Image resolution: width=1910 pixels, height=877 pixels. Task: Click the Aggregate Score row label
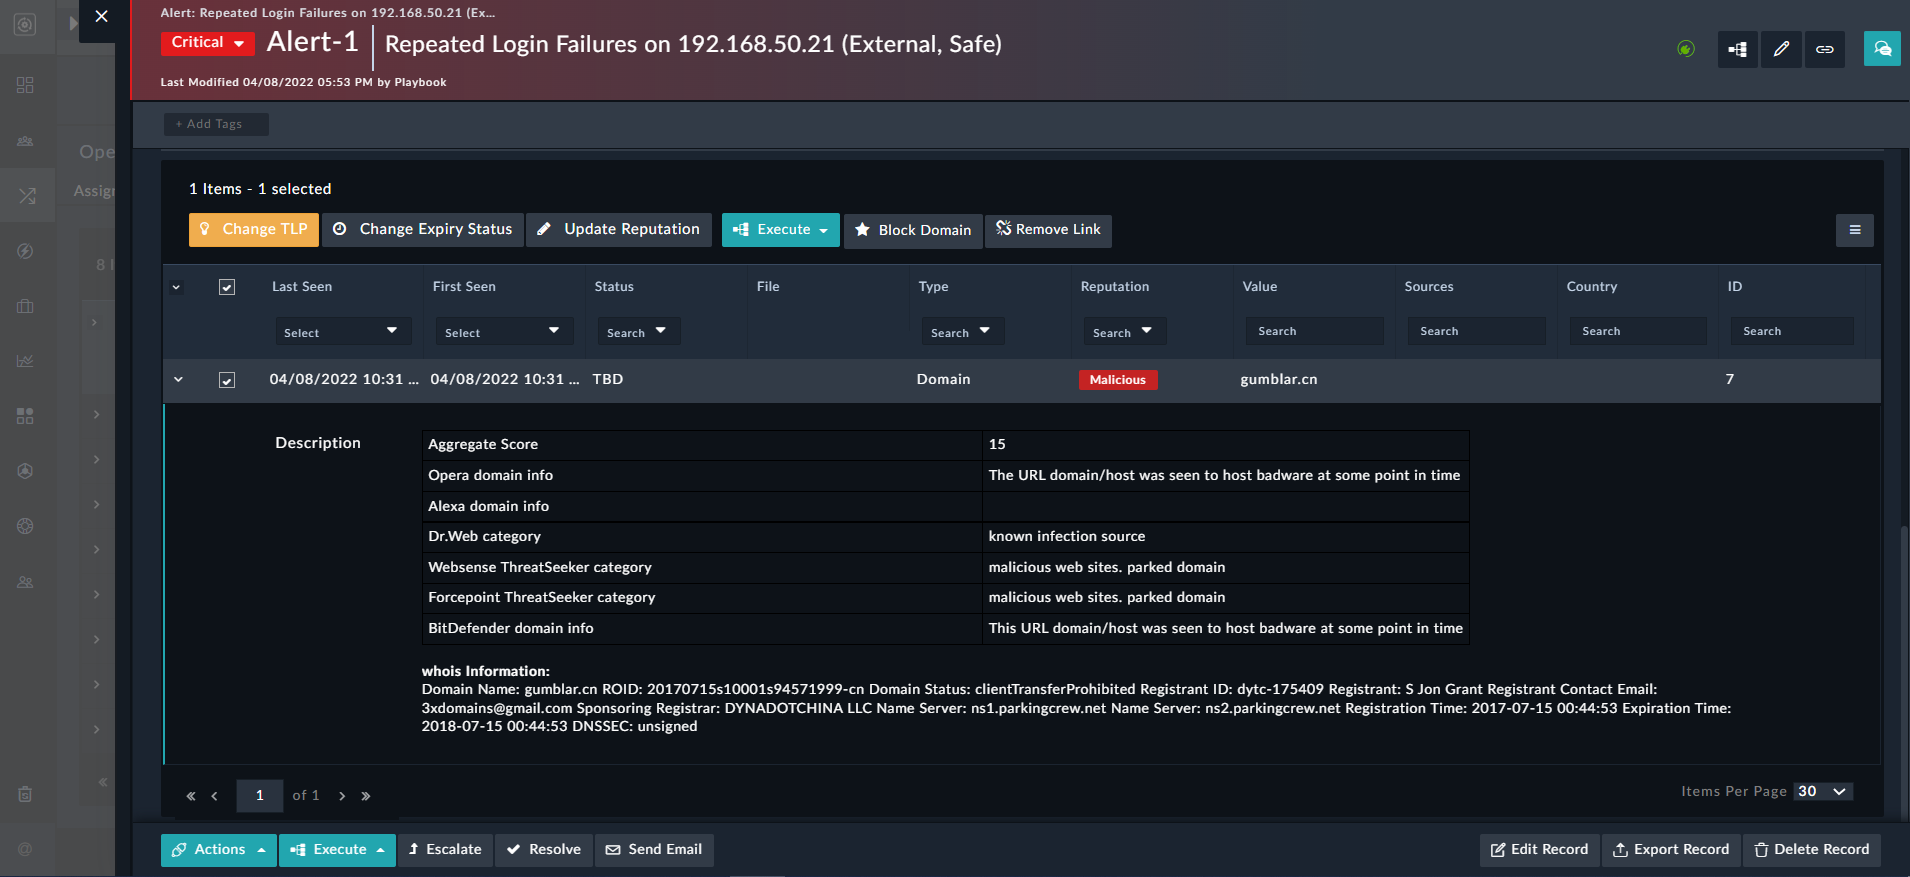pyautogui.click(x=483, y=445)
